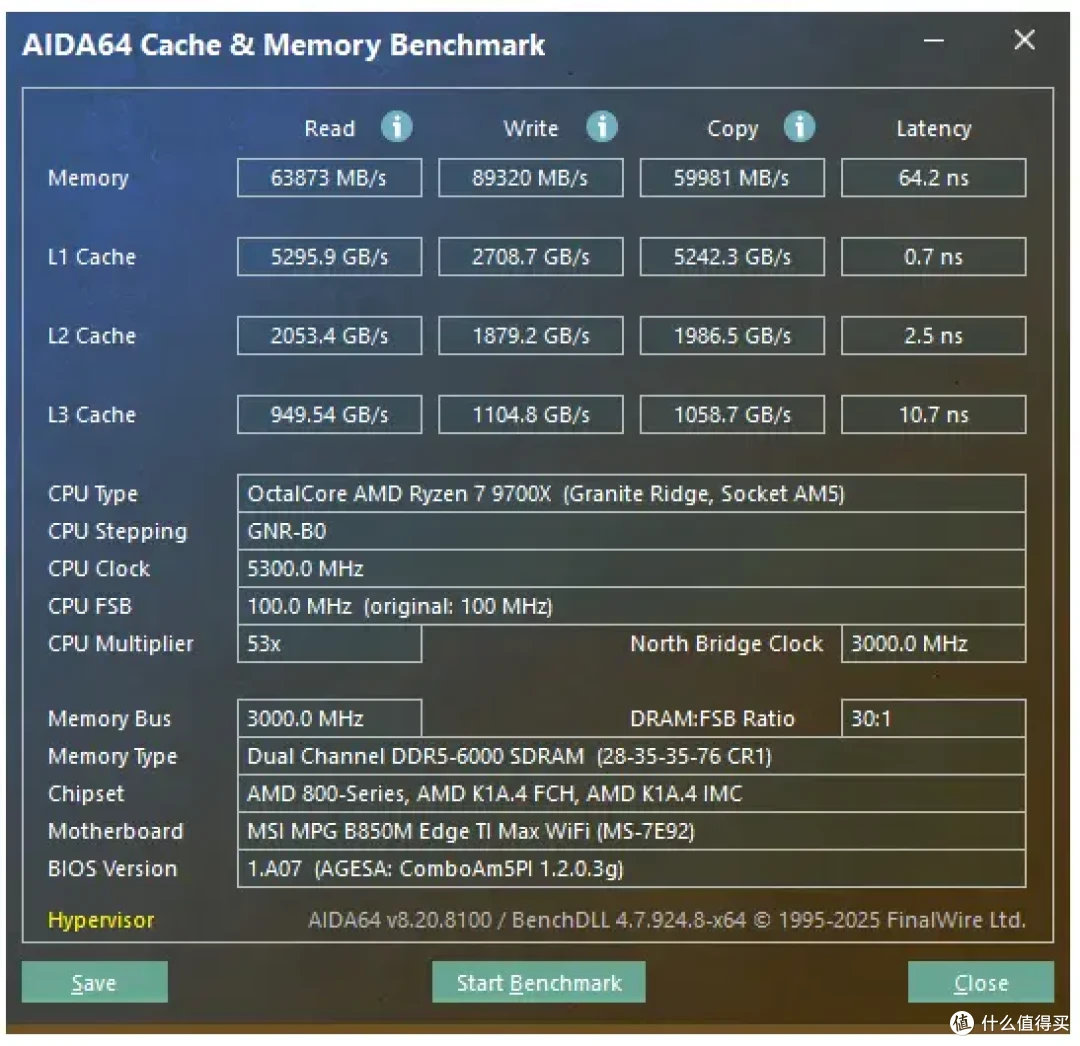Click the BIOS Version label
1080x1046 pixels.
(x=112, y=868)
